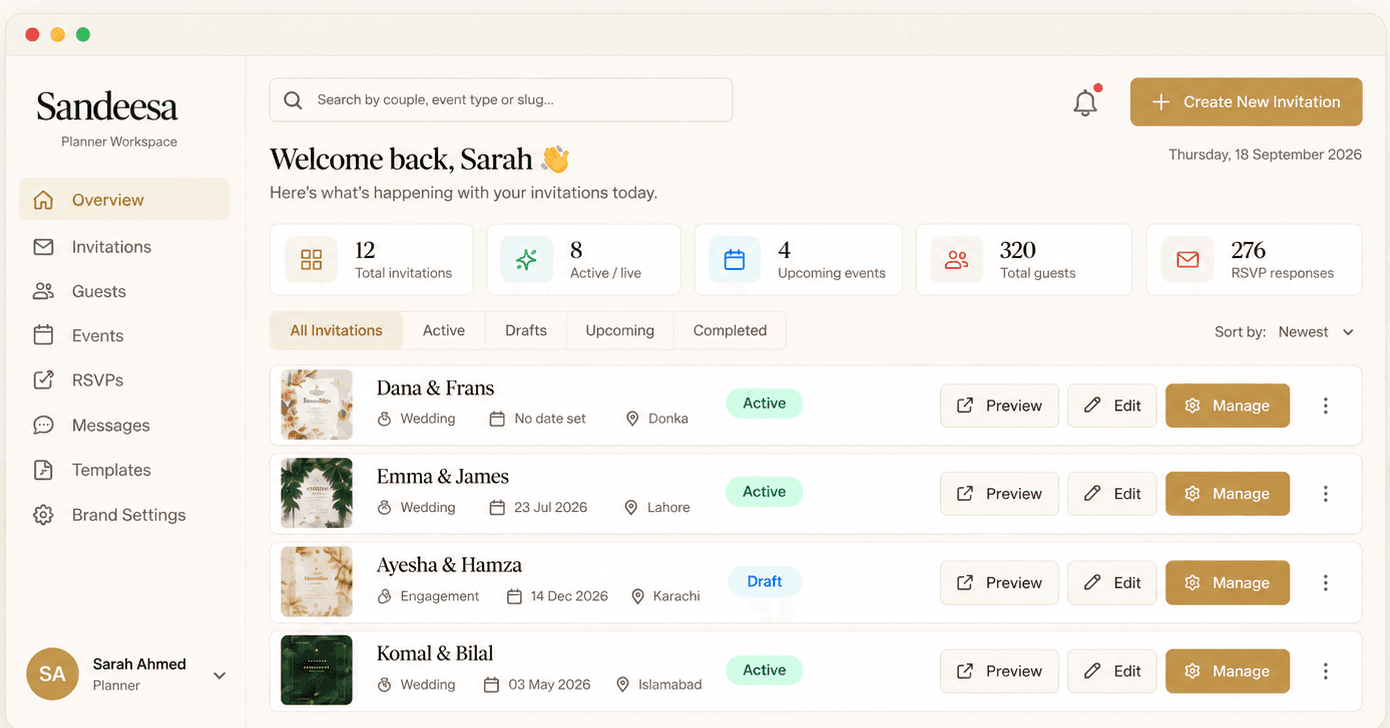Image resolution: width=1390 pixels, height=728 pixels.
Task: Click the calendar icon beside 23 Jul 2026
Action: (x=496, y=508)
